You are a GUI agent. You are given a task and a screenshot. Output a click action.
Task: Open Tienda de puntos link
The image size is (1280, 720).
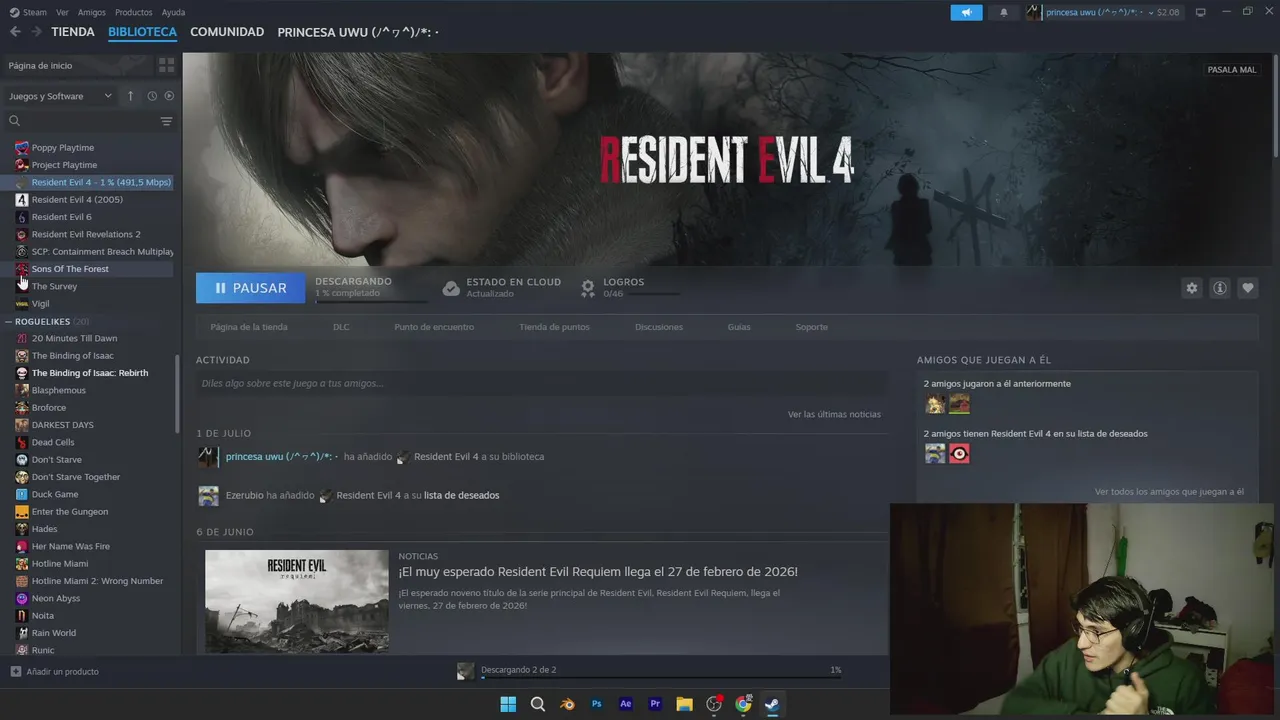(554, 327)
